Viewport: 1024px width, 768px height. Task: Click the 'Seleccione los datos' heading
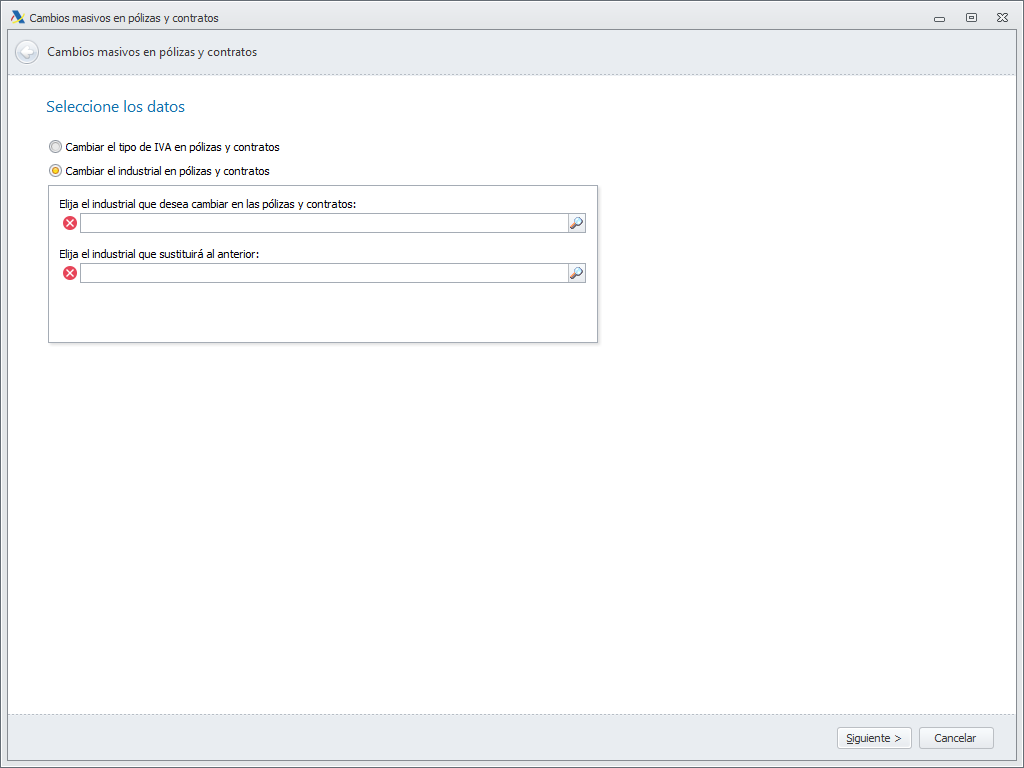(x=115, y=107)
